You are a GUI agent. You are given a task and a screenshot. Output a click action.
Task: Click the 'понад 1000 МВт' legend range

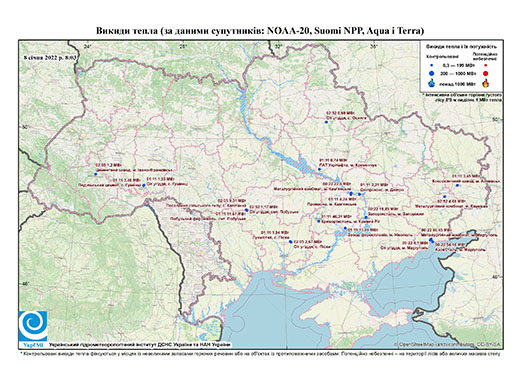(458, 83)
